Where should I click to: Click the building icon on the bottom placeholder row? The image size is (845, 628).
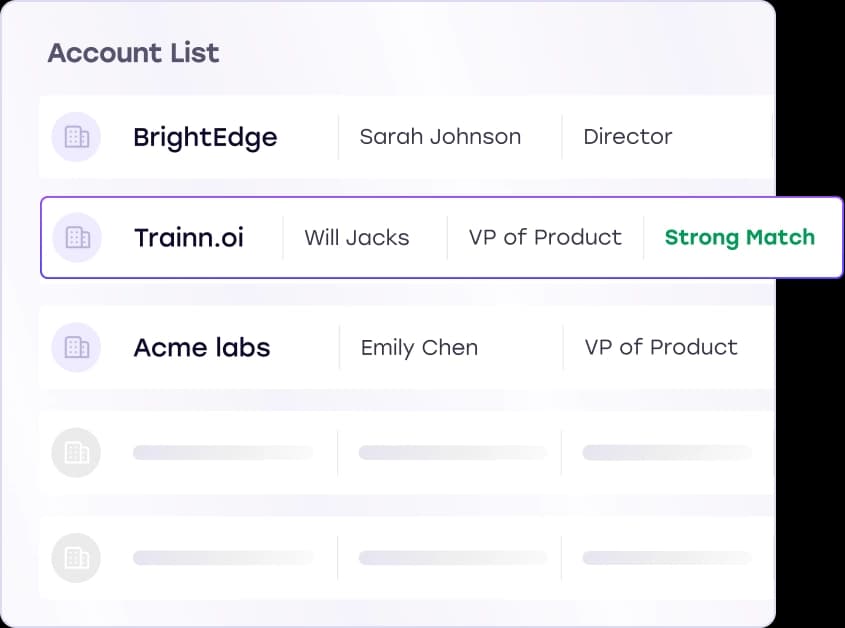(76, 558)
